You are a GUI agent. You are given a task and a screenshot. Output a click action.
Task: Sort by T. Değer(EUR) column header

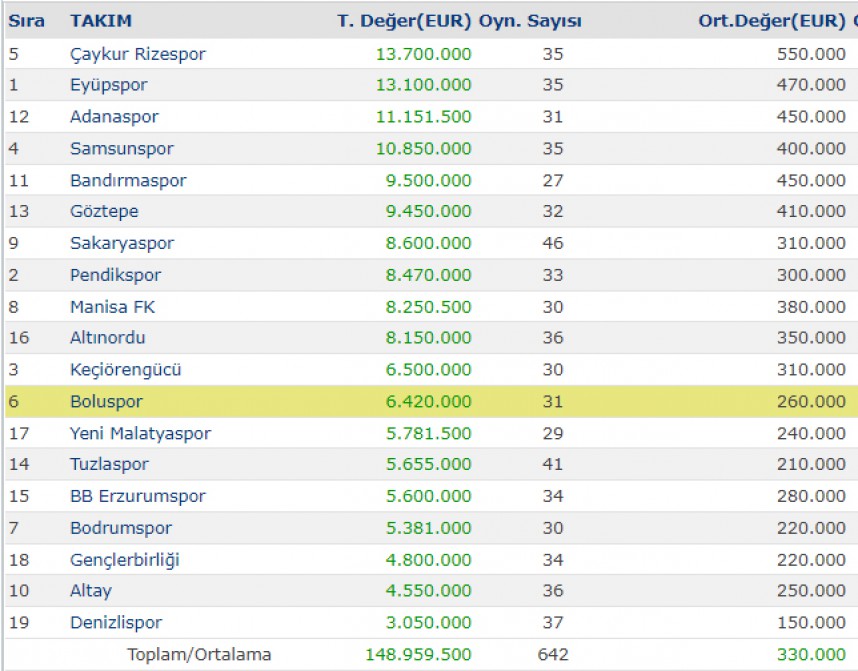404,21
